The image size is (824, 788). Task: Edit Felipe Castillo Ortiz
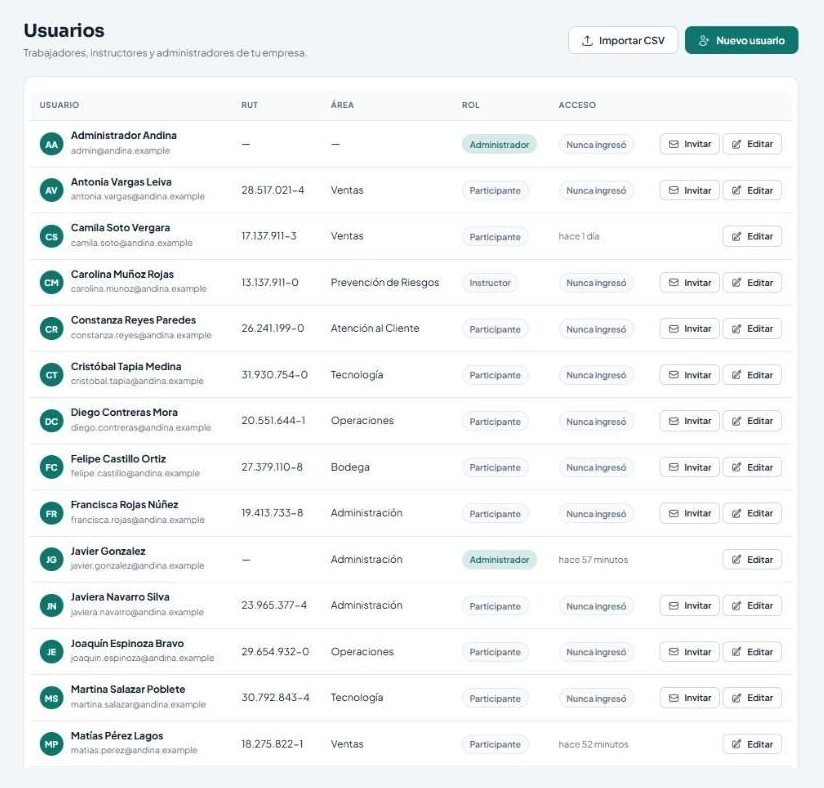pos(752,467)
